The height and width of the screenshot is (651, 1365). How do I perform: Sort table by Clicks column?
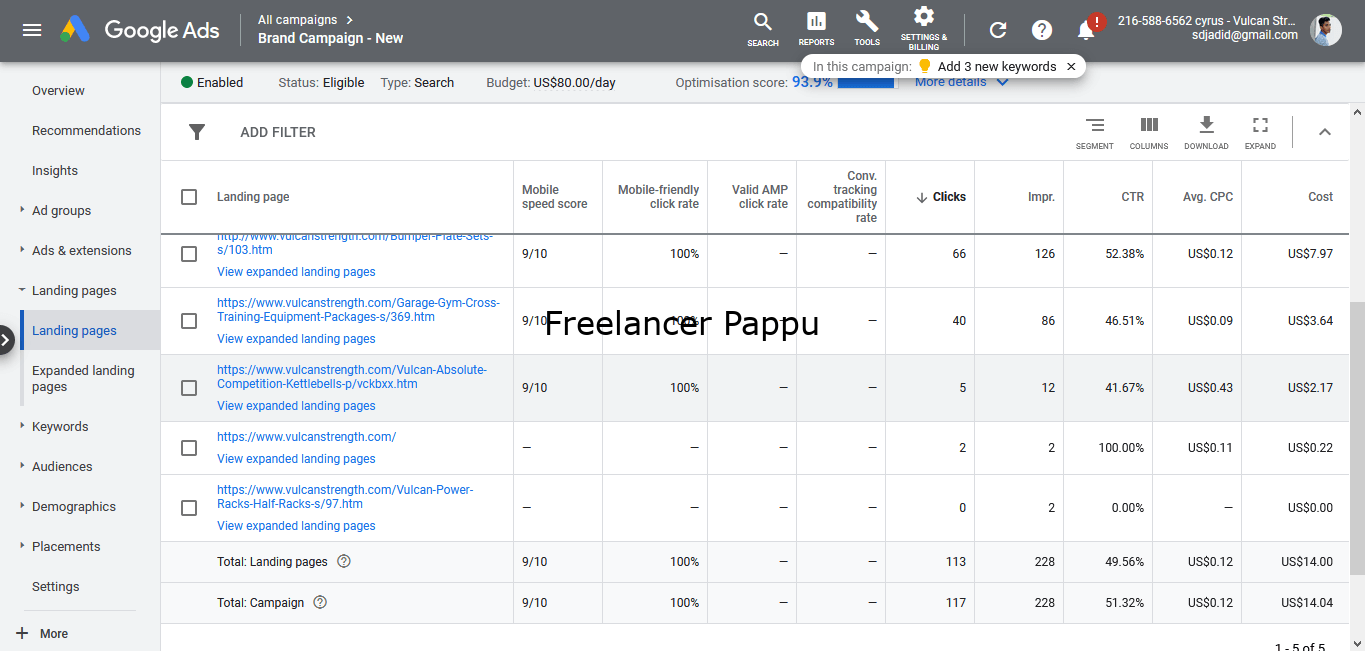941,197
